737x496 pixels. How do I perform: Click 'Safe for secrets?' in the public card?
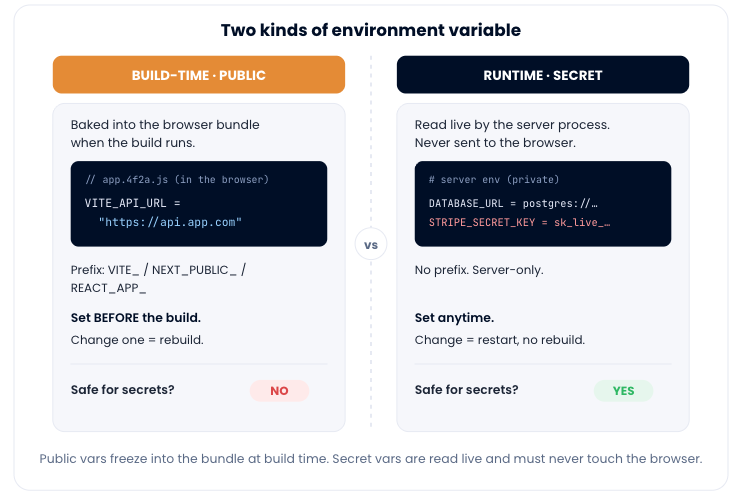tap(123, 390)
